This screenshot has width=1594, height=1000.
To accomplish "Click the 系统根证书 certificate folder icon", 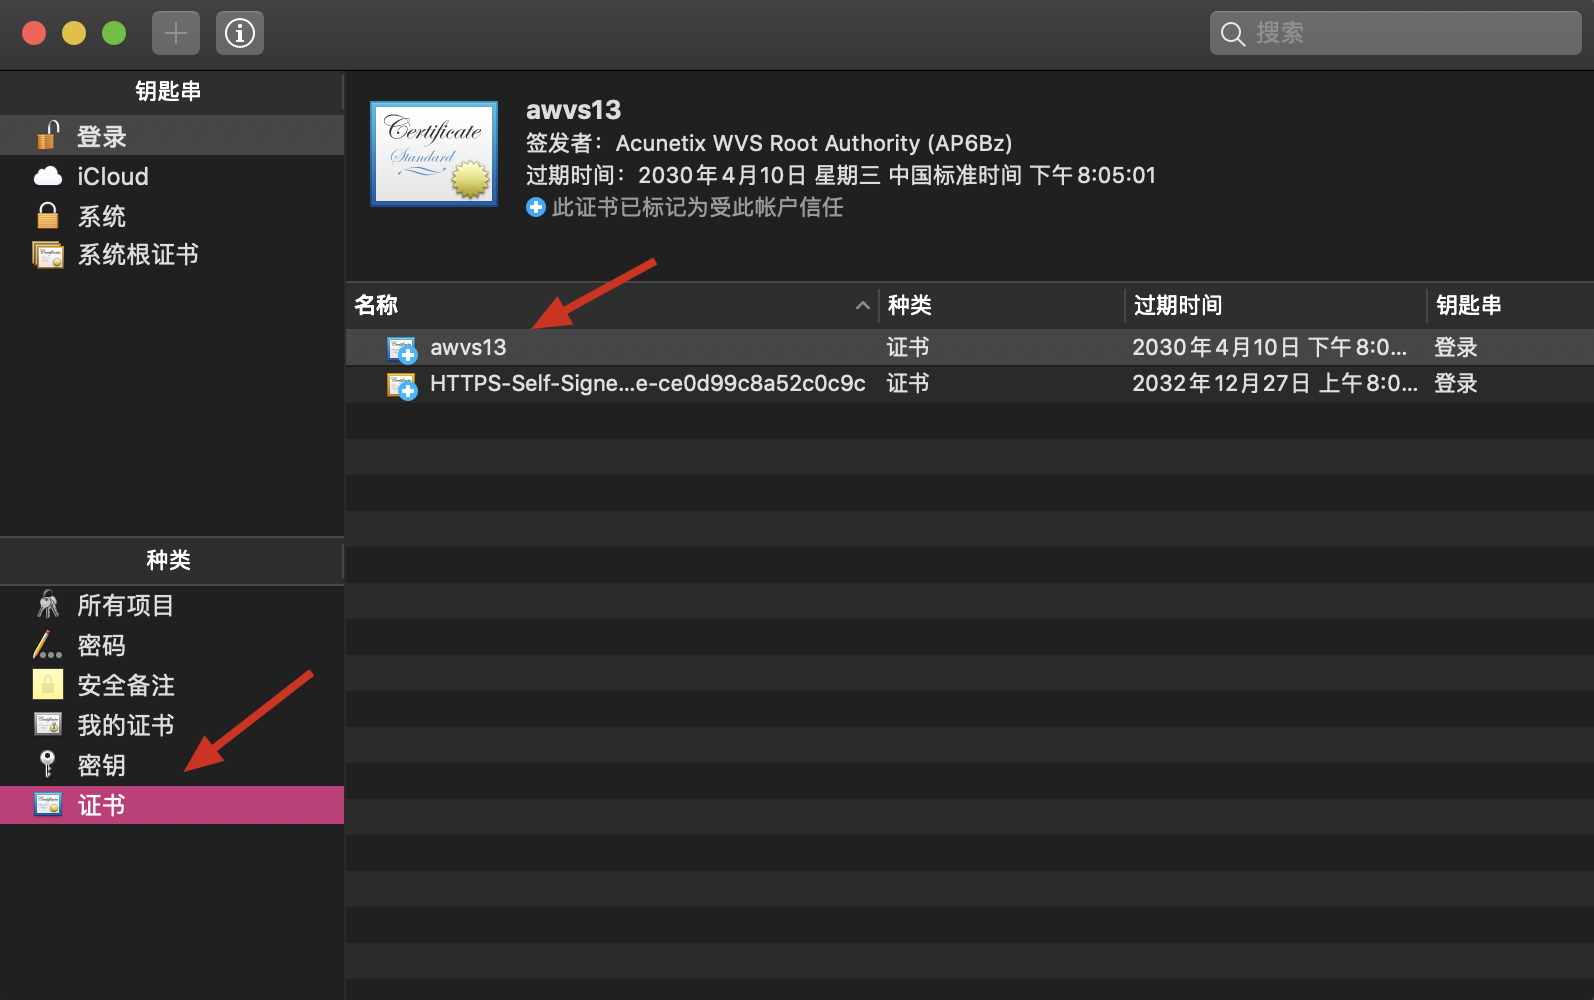I will tap(48, 255).
